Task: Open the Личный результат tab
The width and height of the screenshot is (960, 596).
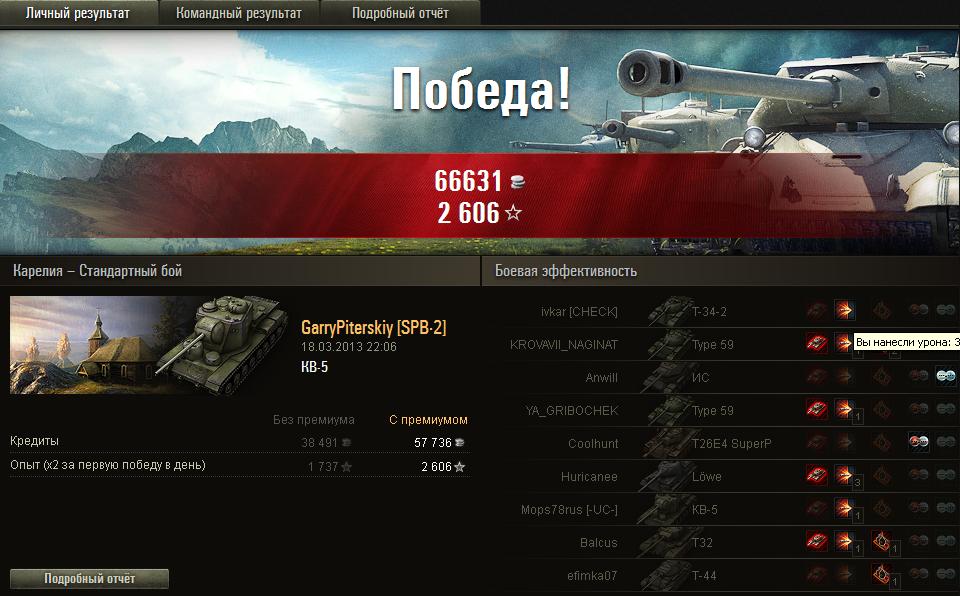Action: [x=78, y=13]
